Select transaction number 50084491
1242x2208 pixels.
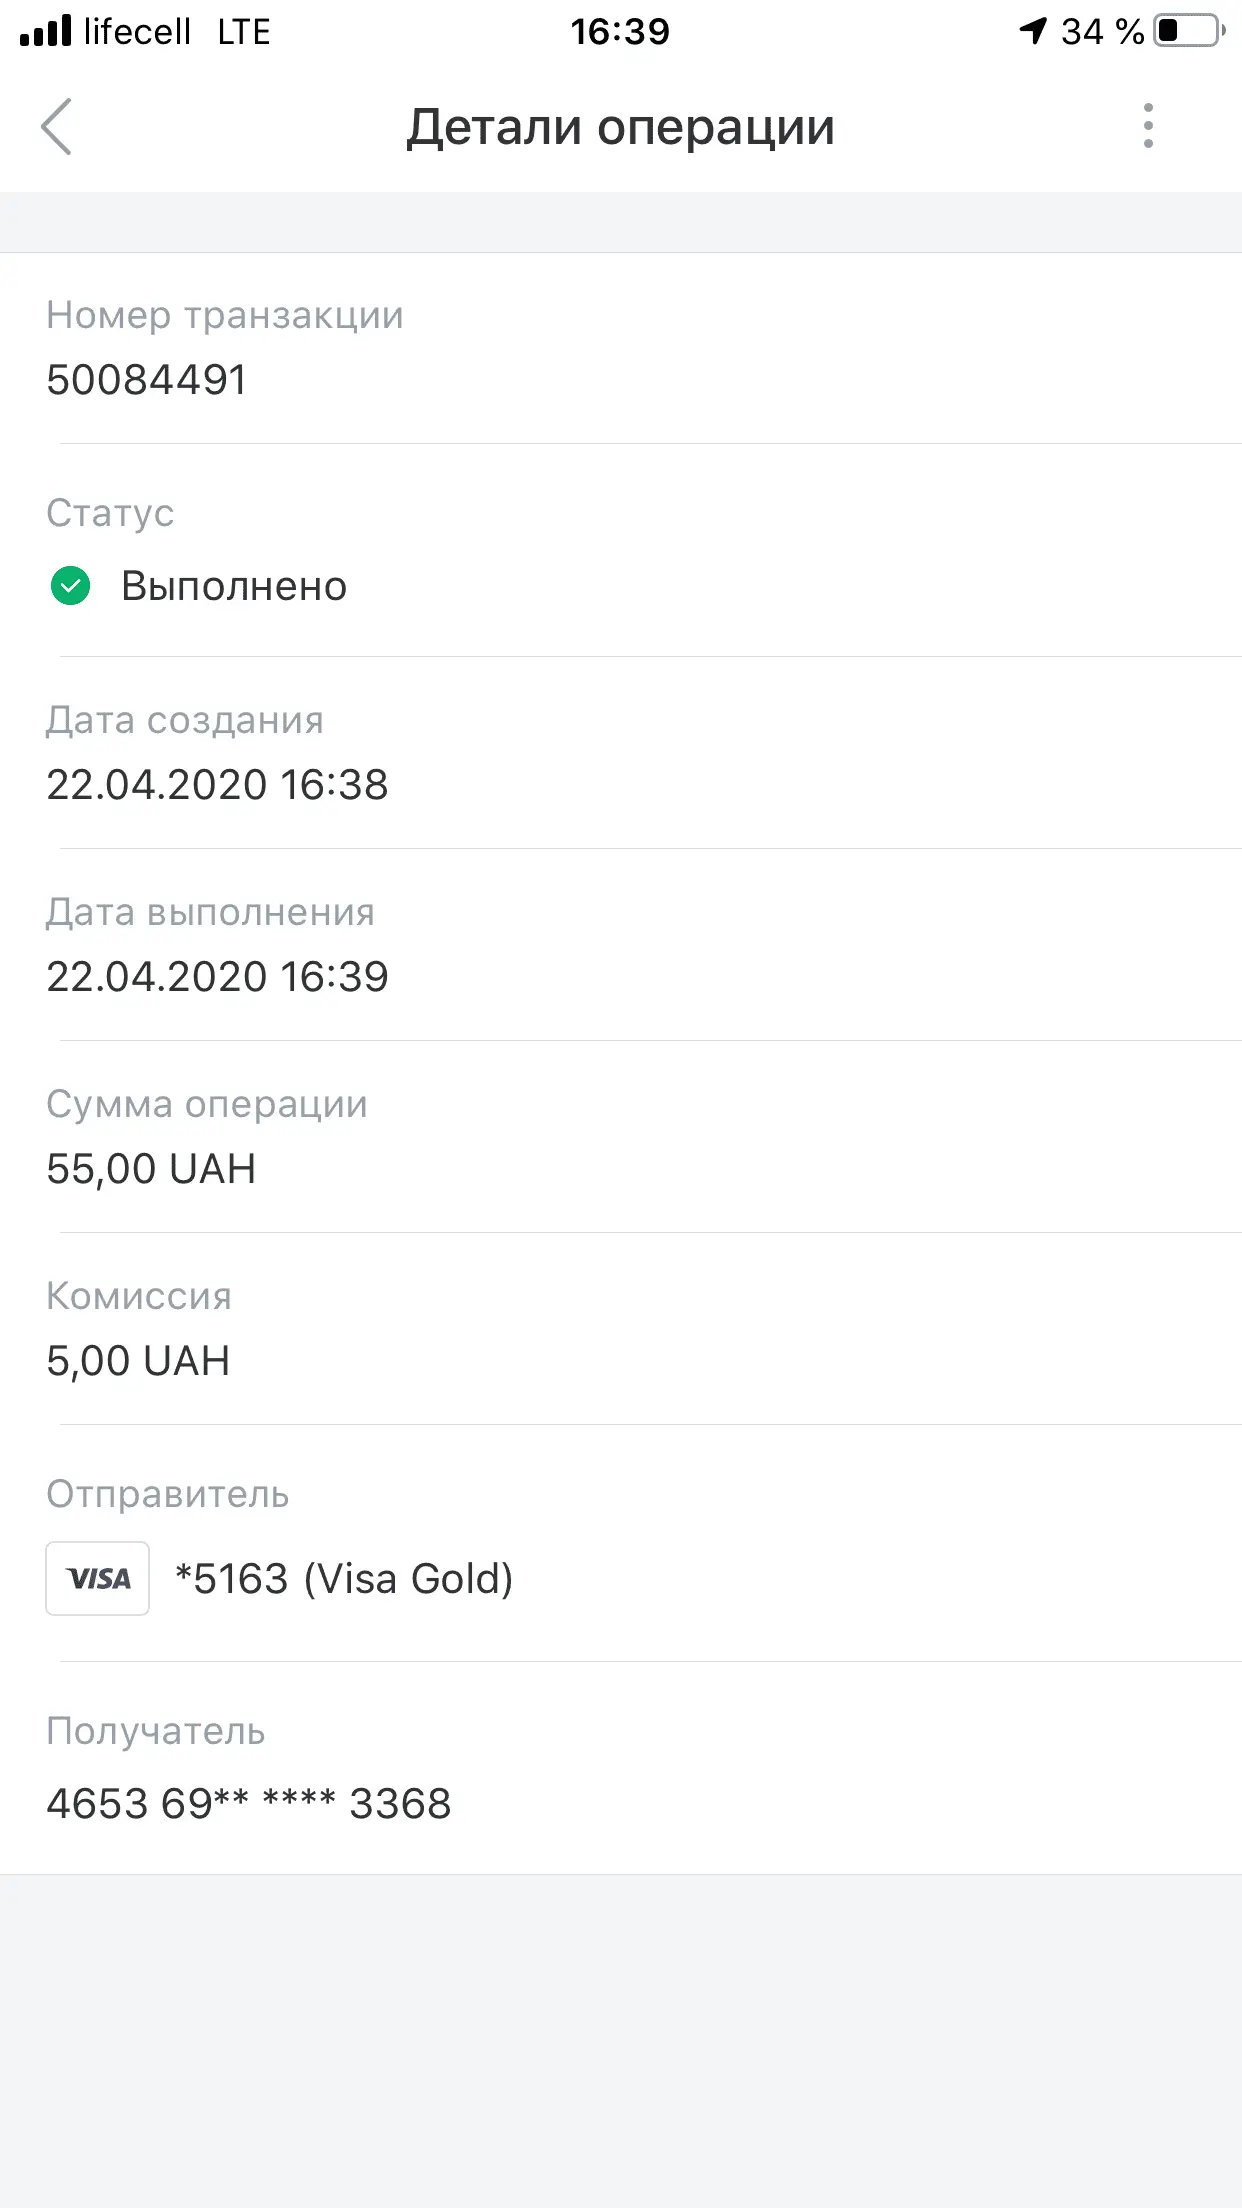[147, 380]
